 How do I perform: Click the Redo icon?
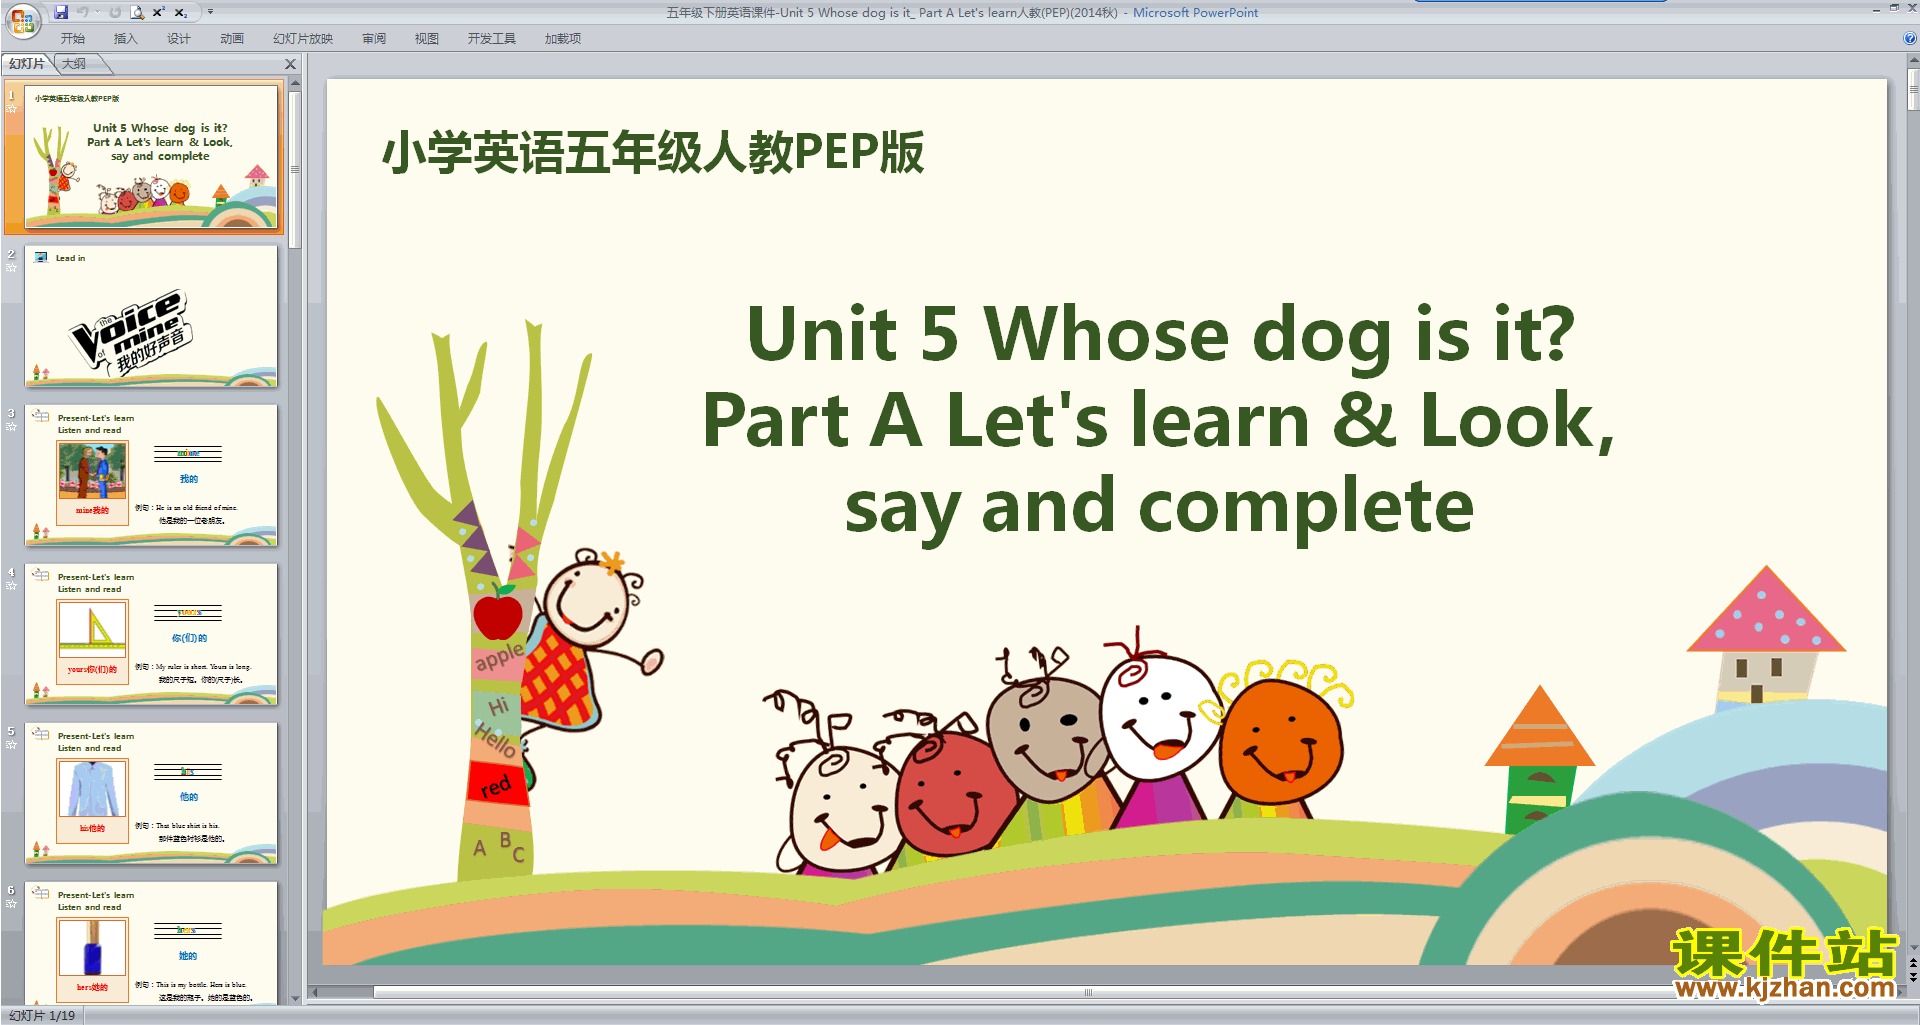click(115, 12)
